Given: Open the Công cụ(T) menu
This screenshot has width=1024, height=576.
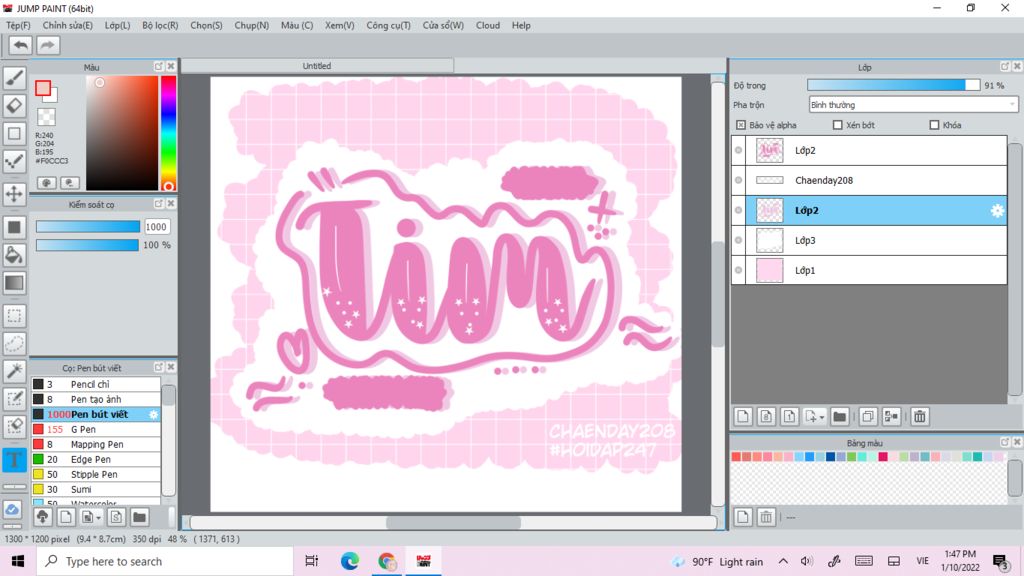Looking at the screenshot, I should (x=388, y=25).
